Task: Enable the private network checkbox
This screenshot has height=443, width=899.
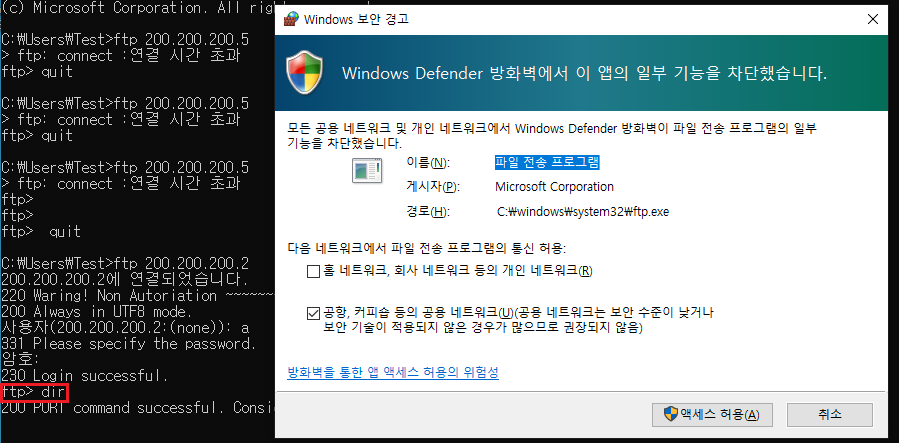Action: [313, 272]
